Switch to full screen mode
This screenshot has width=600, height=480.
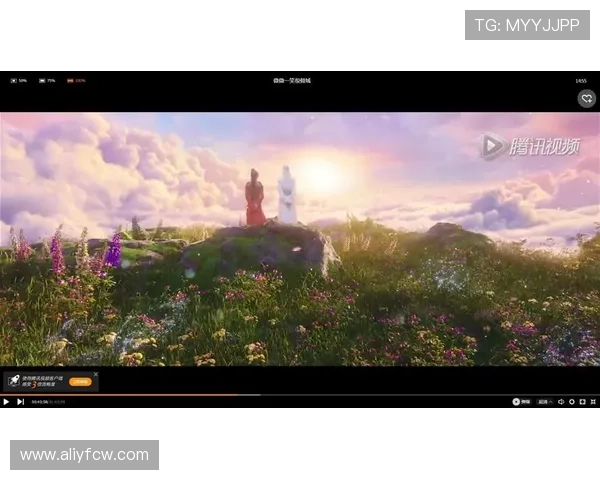(592, 402)
